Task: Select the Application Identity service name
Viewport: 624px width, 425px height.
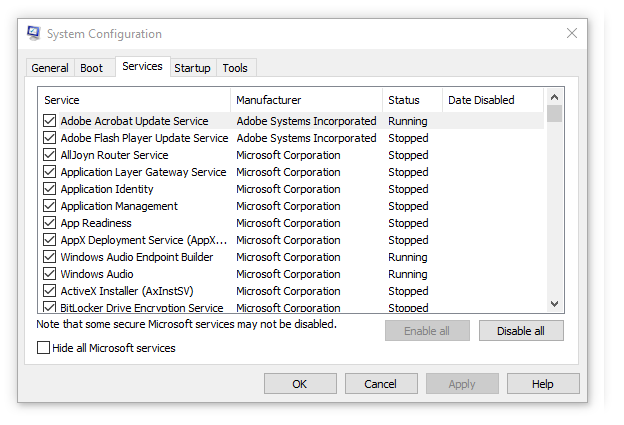Action: [107, 189]
